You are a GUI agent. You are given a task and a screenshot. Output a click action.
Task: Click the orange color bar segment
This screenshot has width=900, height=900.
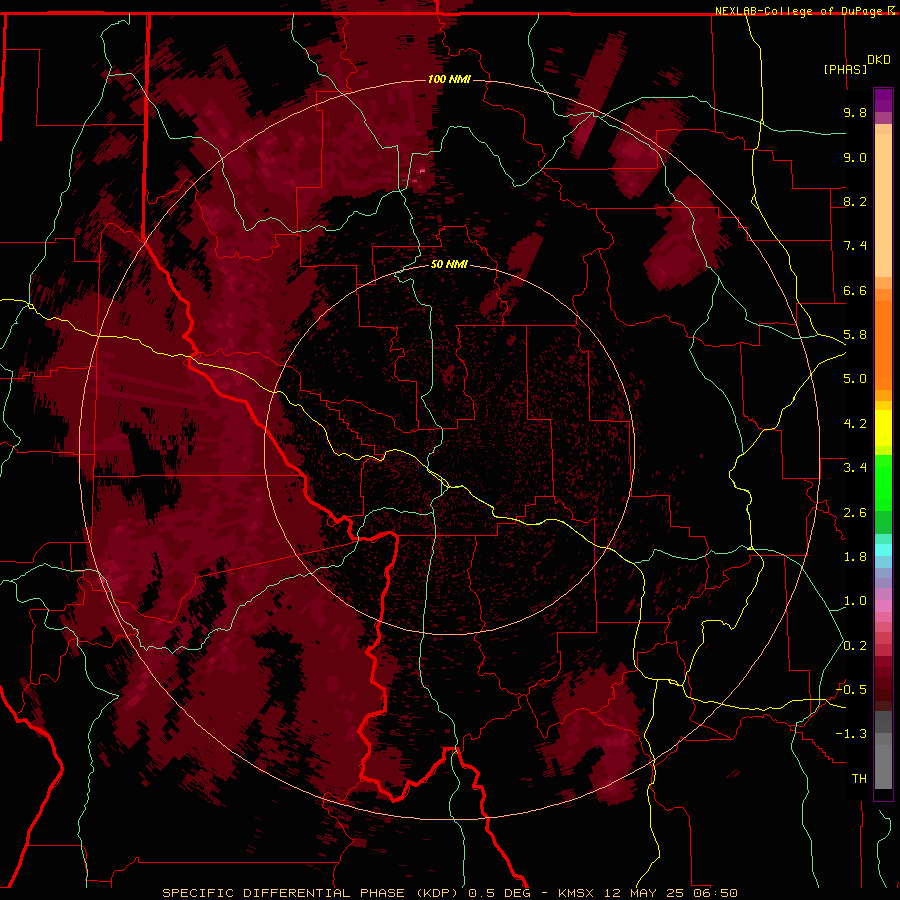883,346
